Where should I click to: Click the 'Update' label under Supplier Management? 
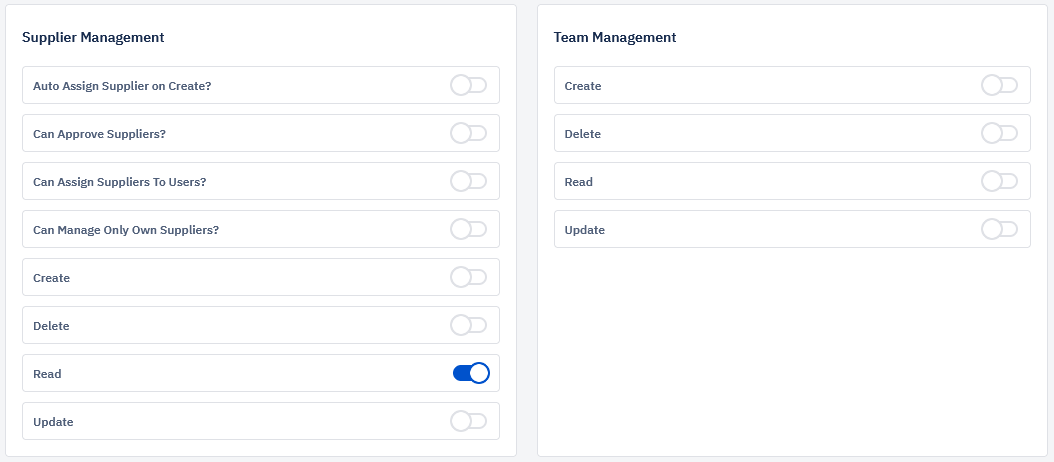(x=53, y=422)
